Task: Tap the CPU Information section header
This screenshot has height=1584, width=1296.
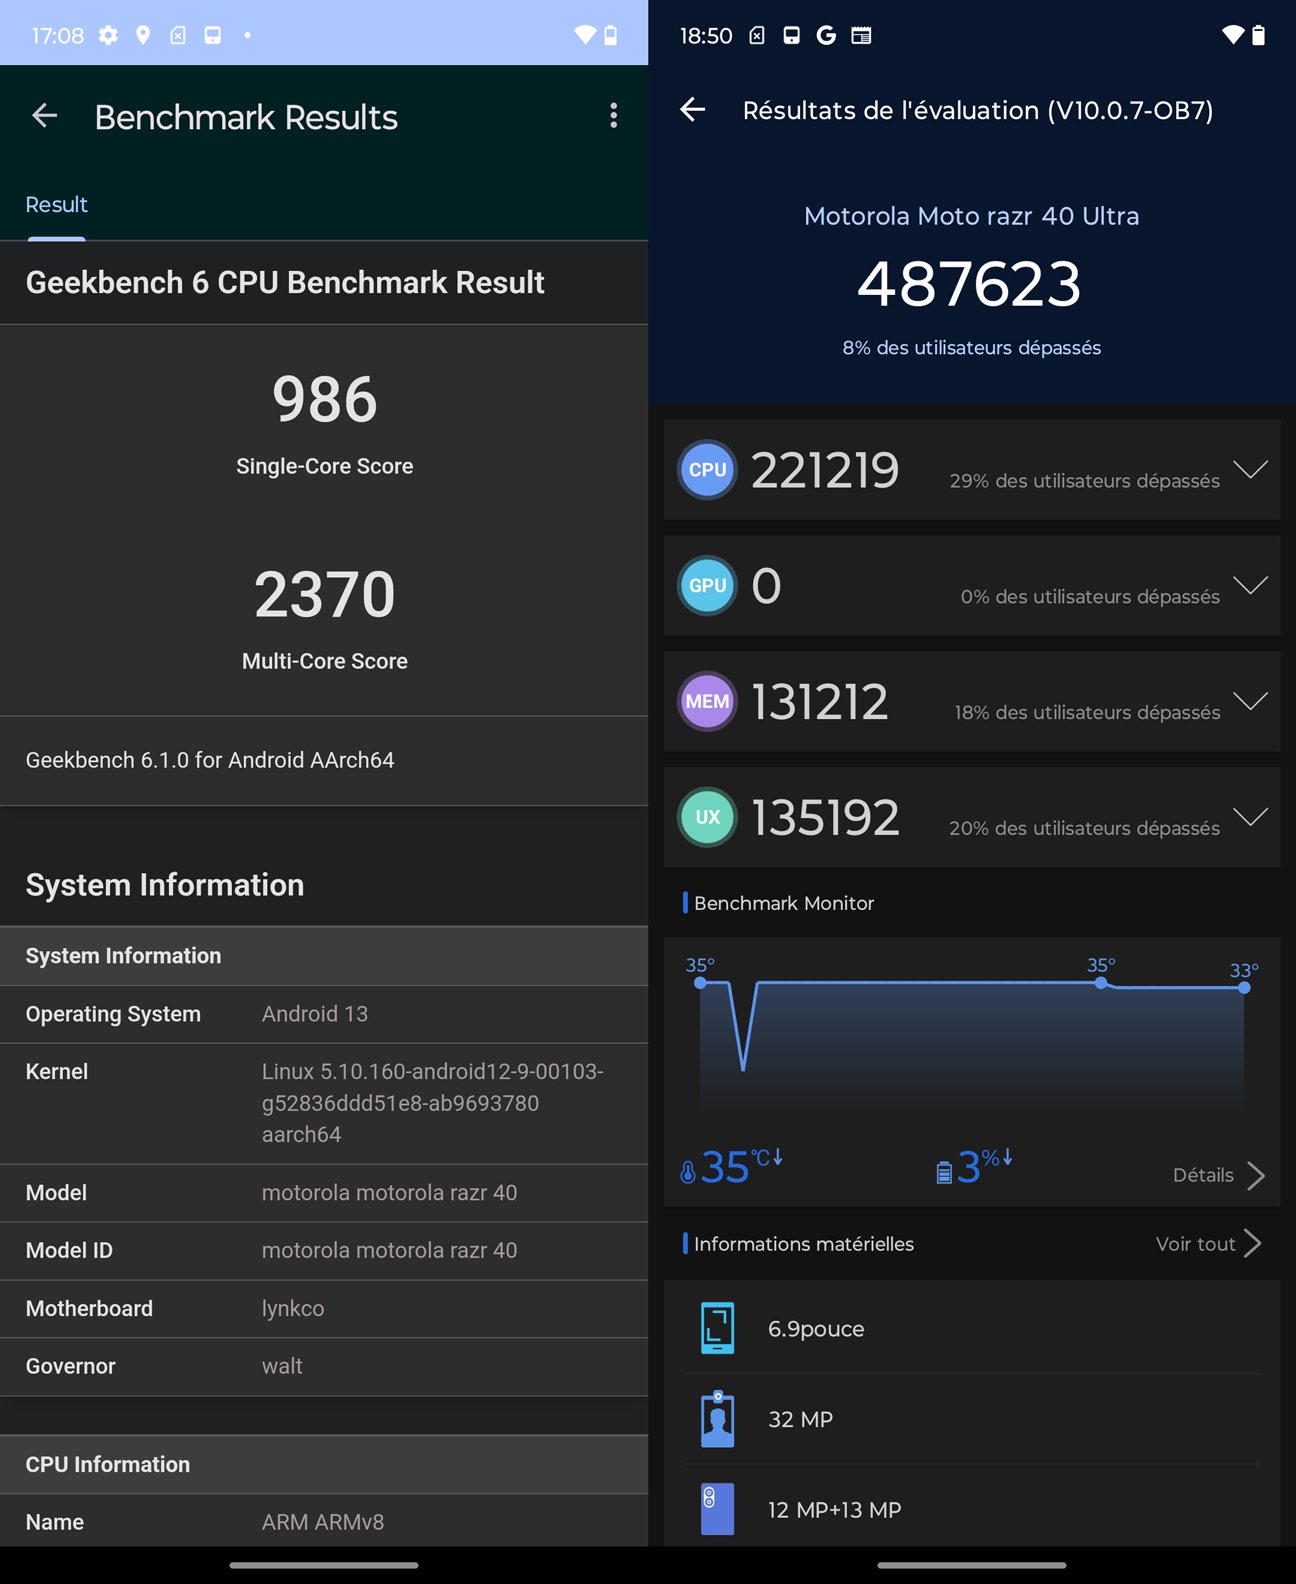Action: pyautogui.click(x=324, y=1465)
